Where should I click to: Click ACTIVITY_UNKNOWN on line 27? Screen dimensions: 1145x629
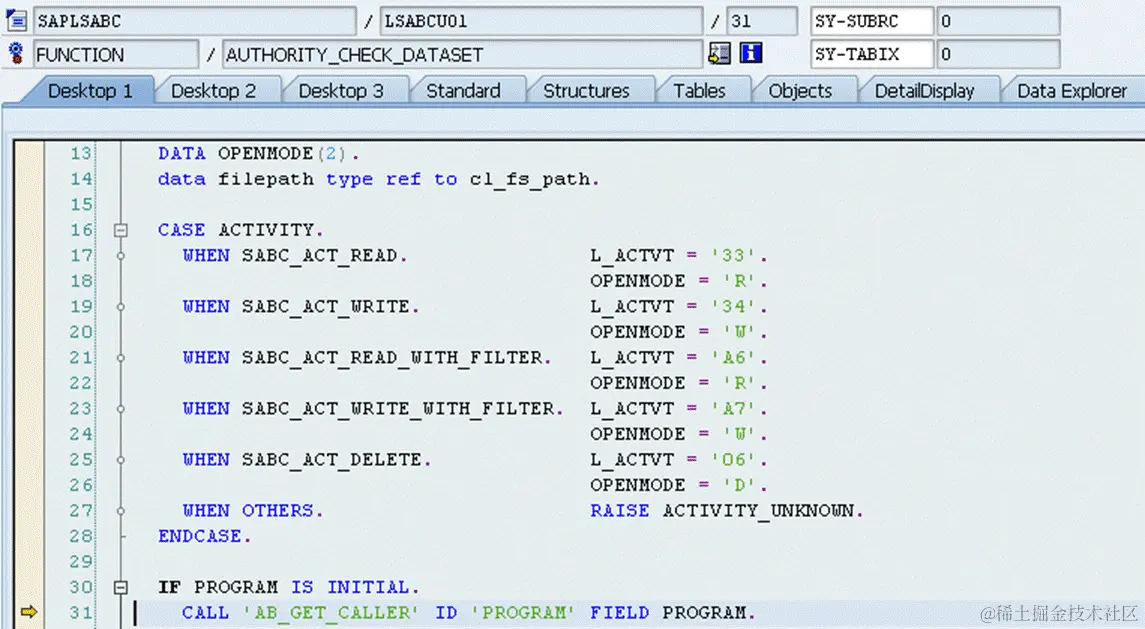758,511
